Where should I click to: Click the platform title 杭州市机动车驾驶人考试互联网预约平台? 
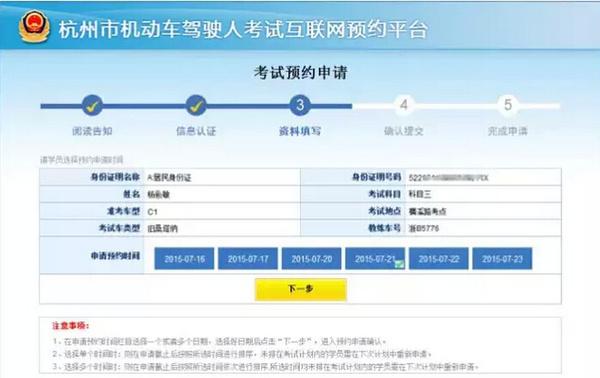243,29
